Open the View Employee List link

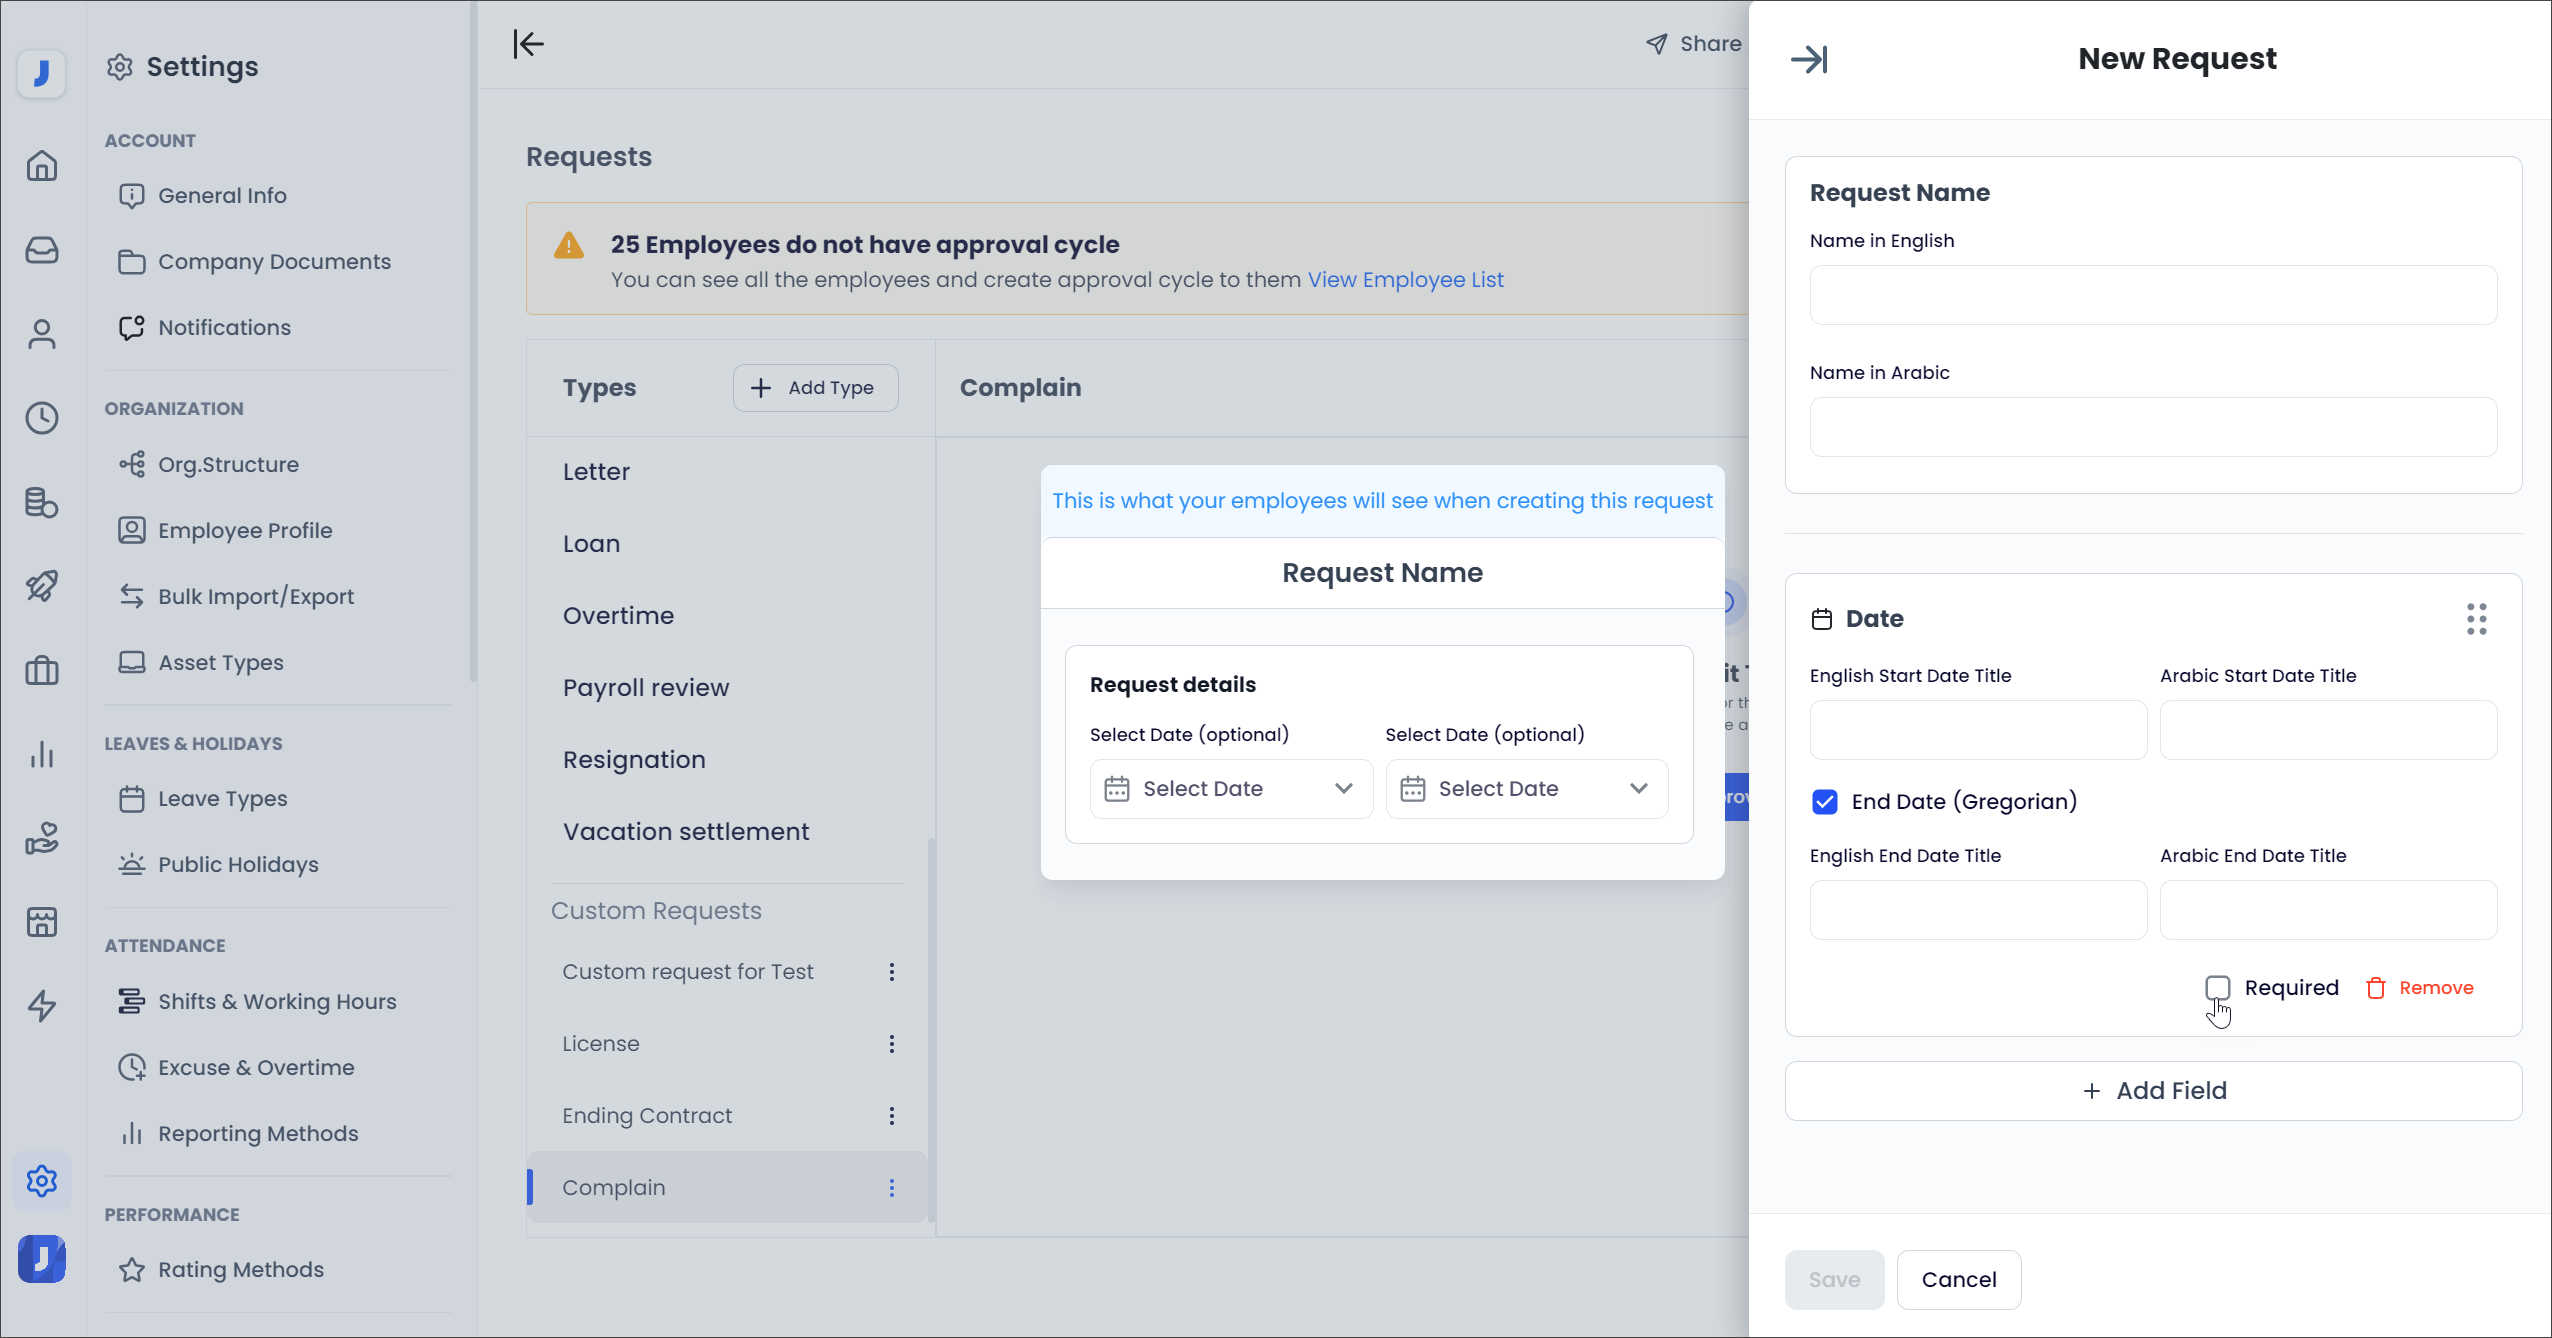(x=1405, y=280)
